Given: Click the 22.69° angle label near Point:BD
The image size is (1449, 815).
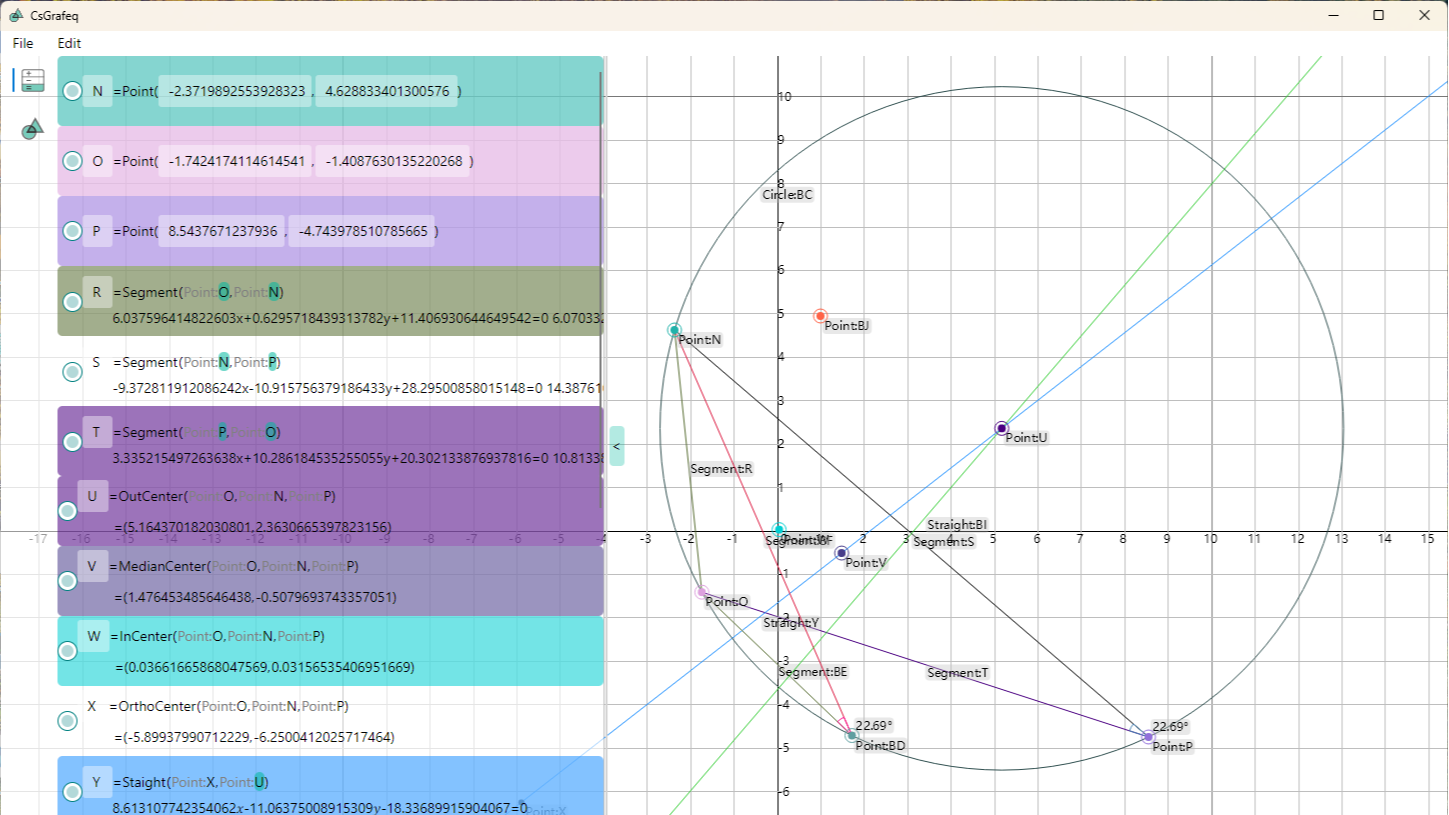Looking at the screenshot, I should click(x=874, y=726).
